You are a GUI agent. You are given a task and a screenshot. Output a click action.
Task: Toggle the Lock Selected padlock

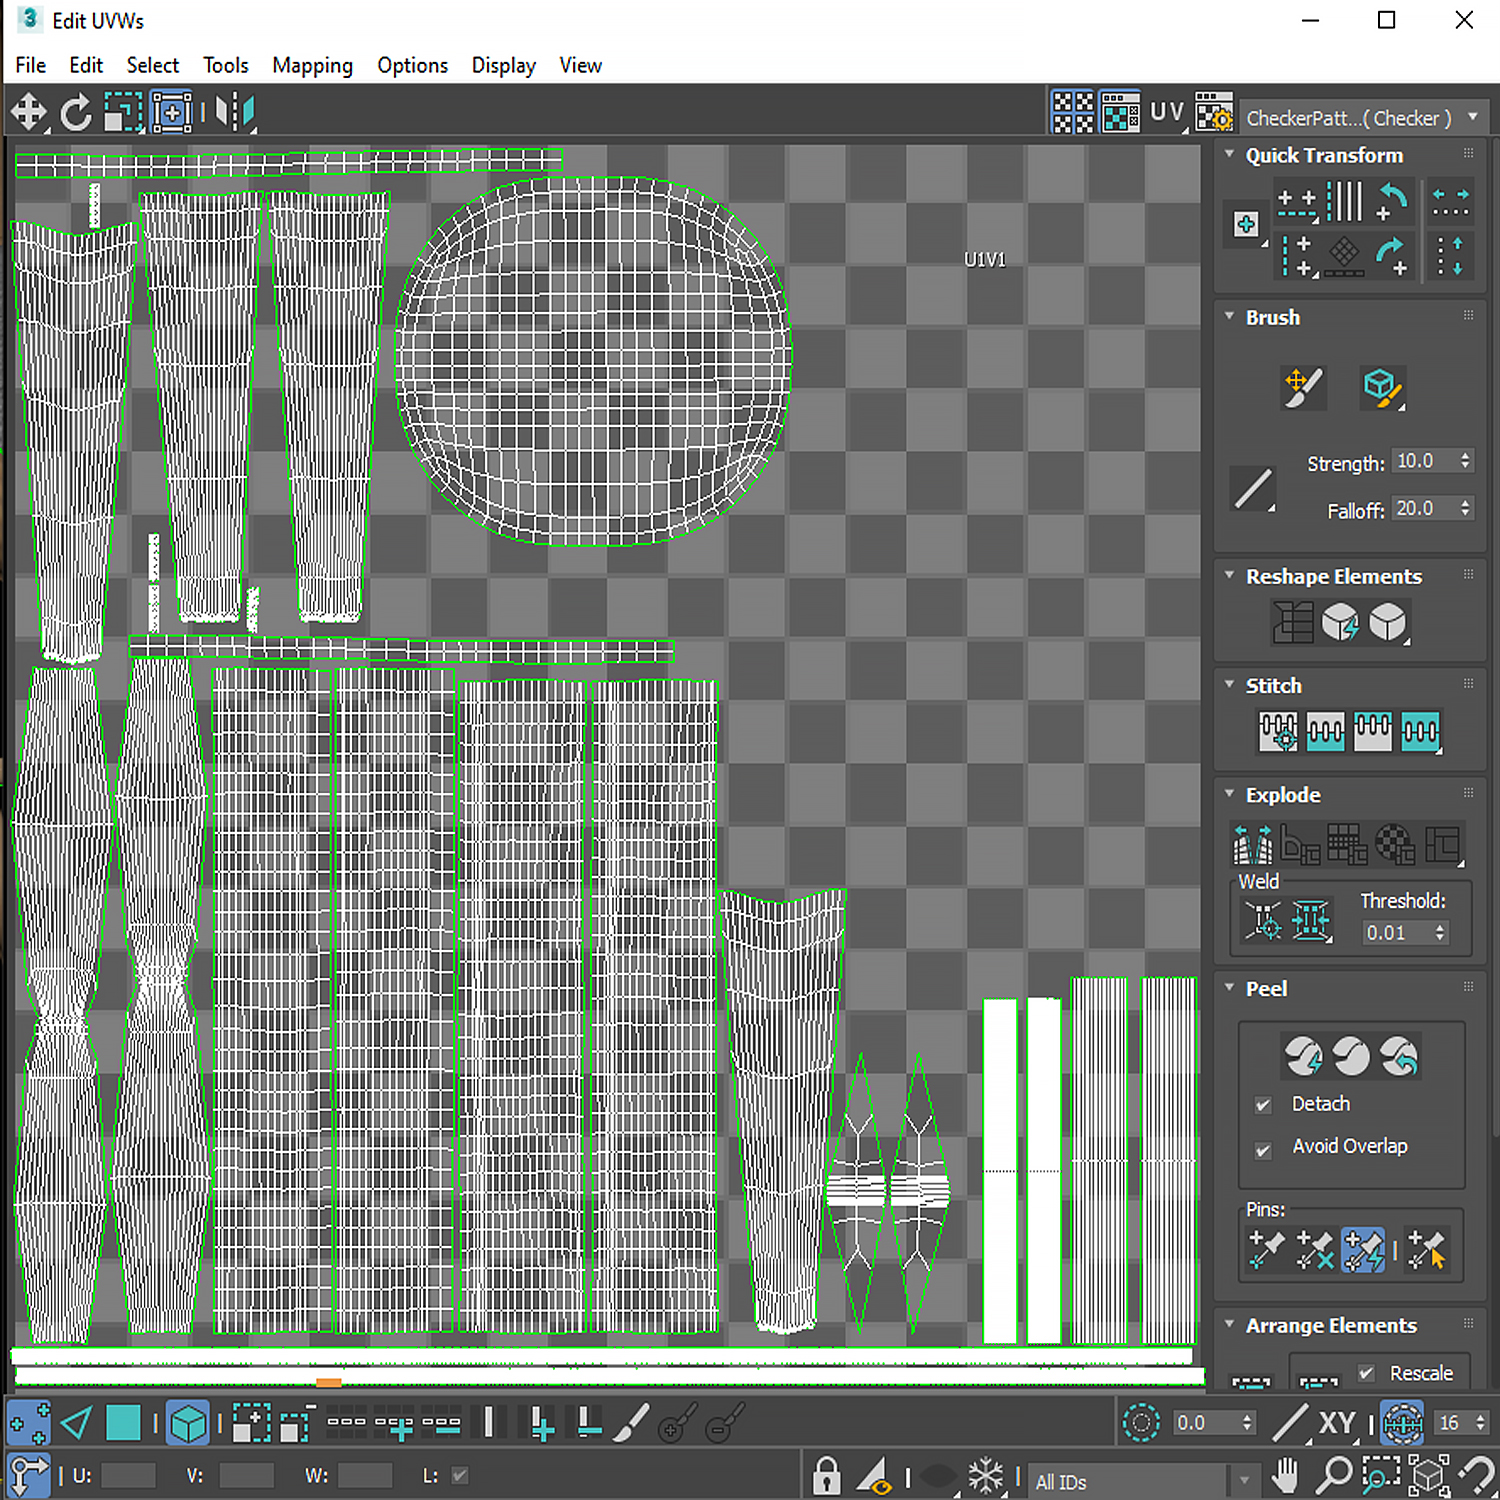(x=827, y=1476)
